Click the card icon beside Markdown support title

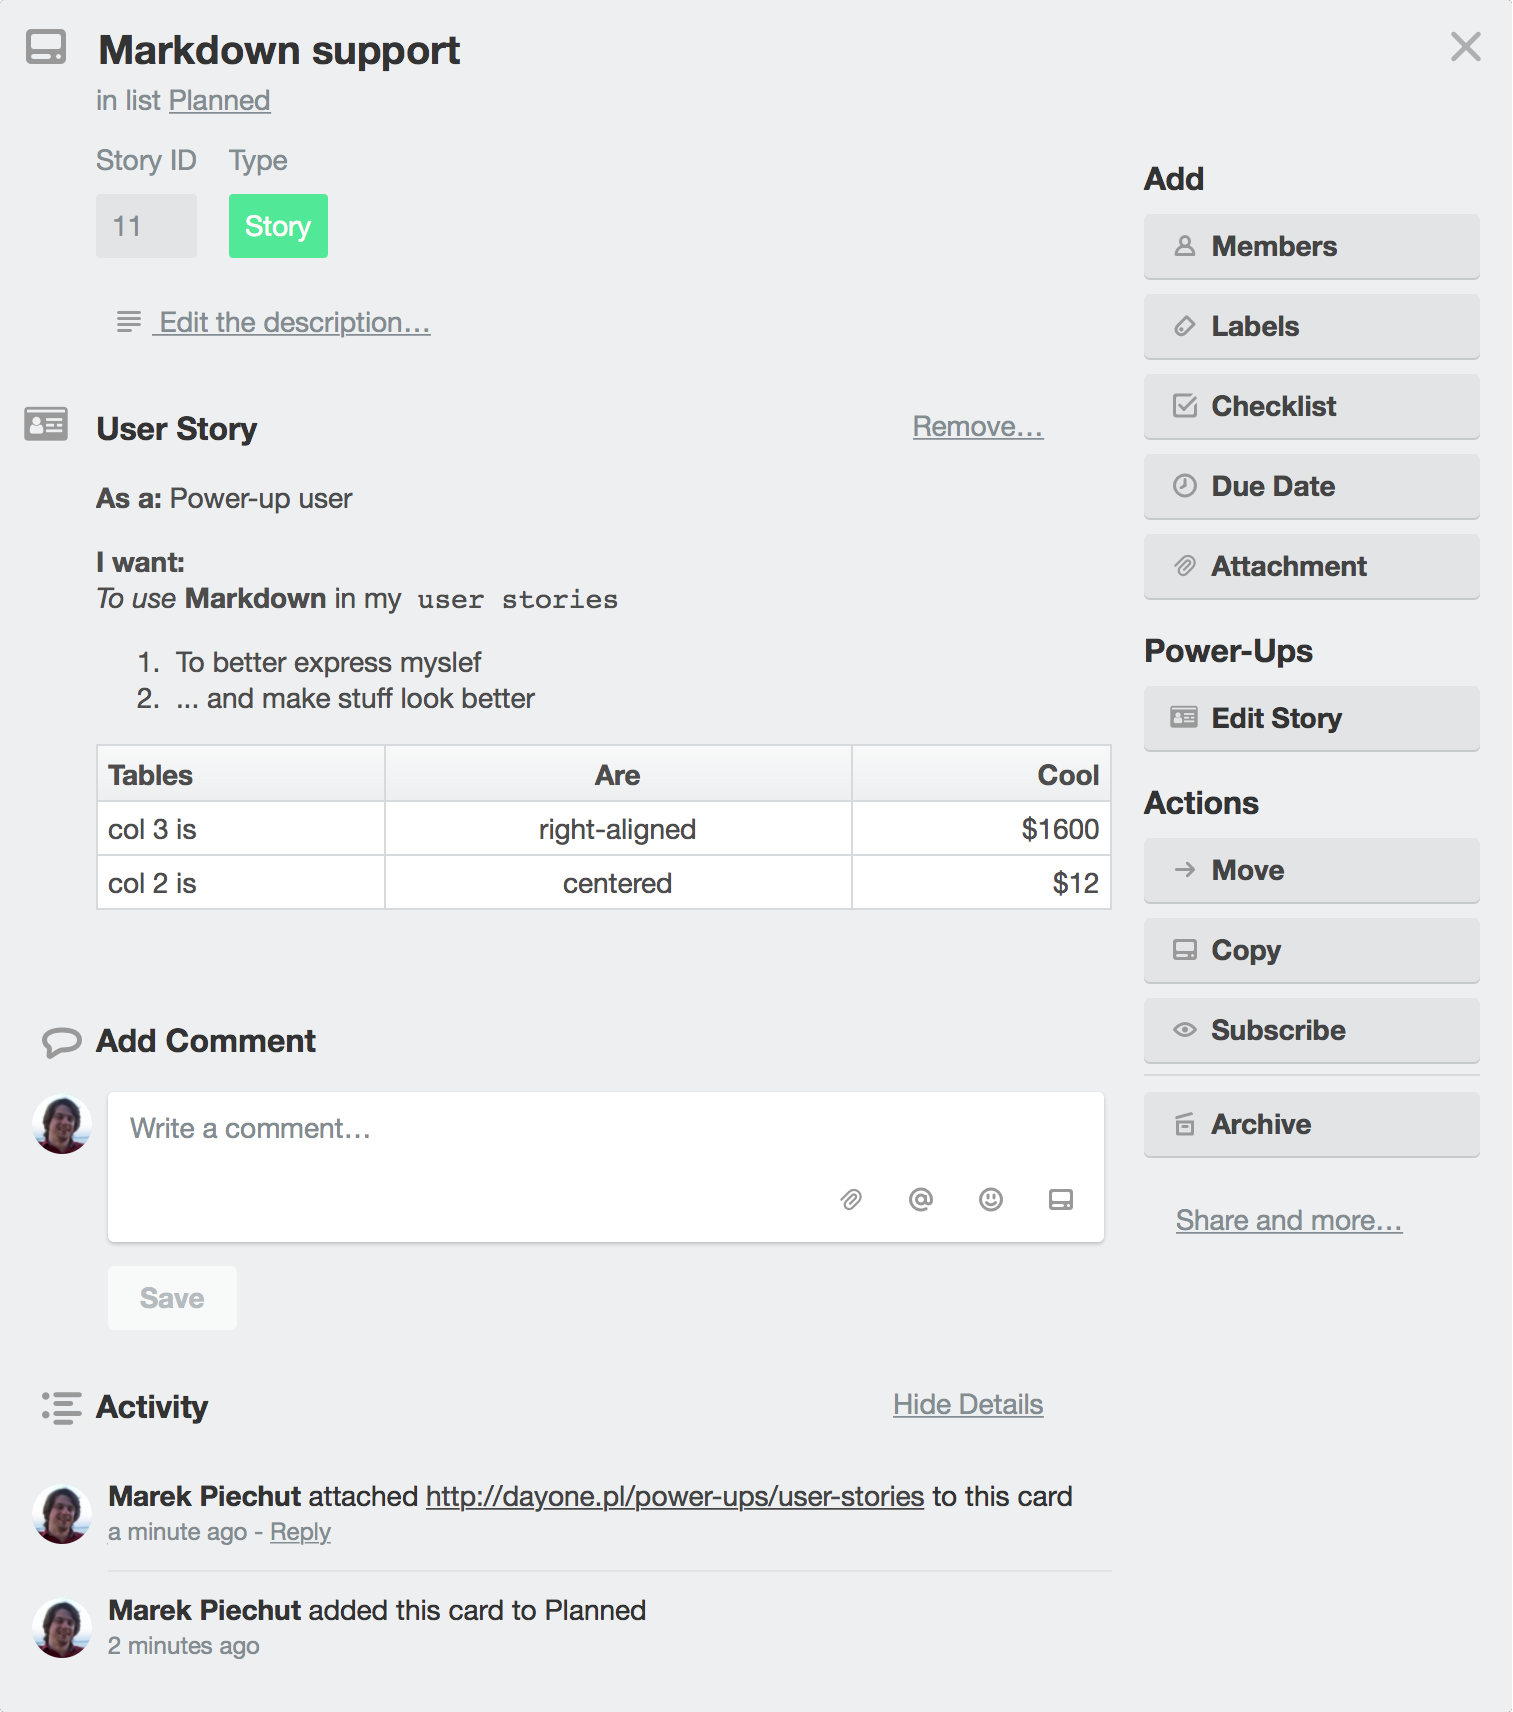pyautogui.click(x=46, y=47)
